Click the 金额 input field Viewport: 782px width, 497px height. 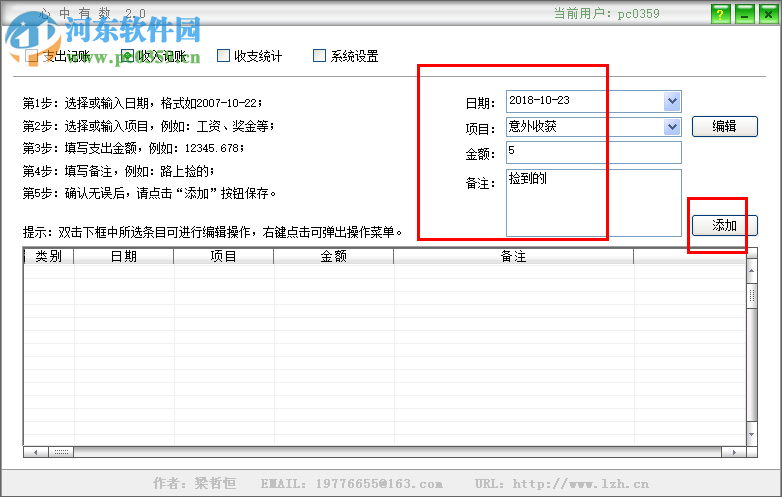coord(593,153)
